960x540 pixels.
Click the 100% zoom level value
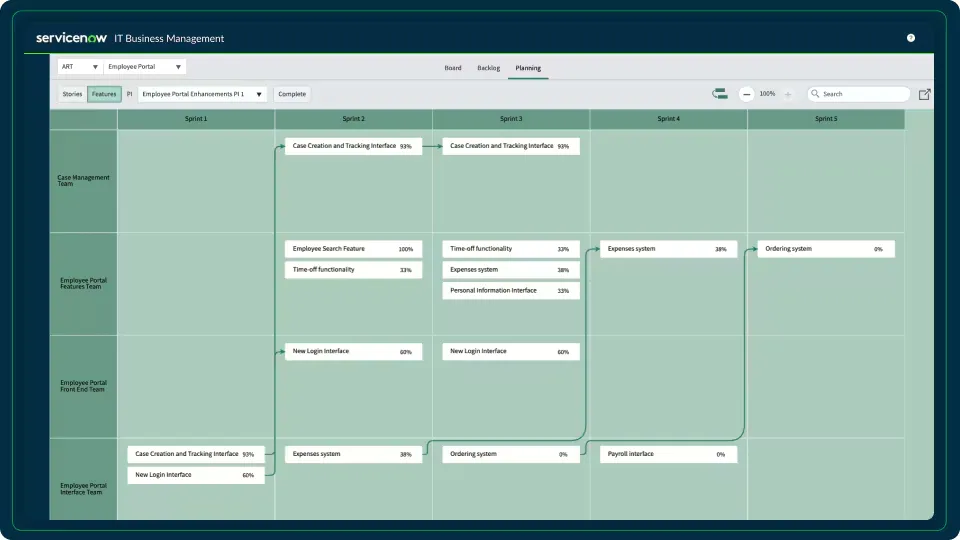coord(767,94)
